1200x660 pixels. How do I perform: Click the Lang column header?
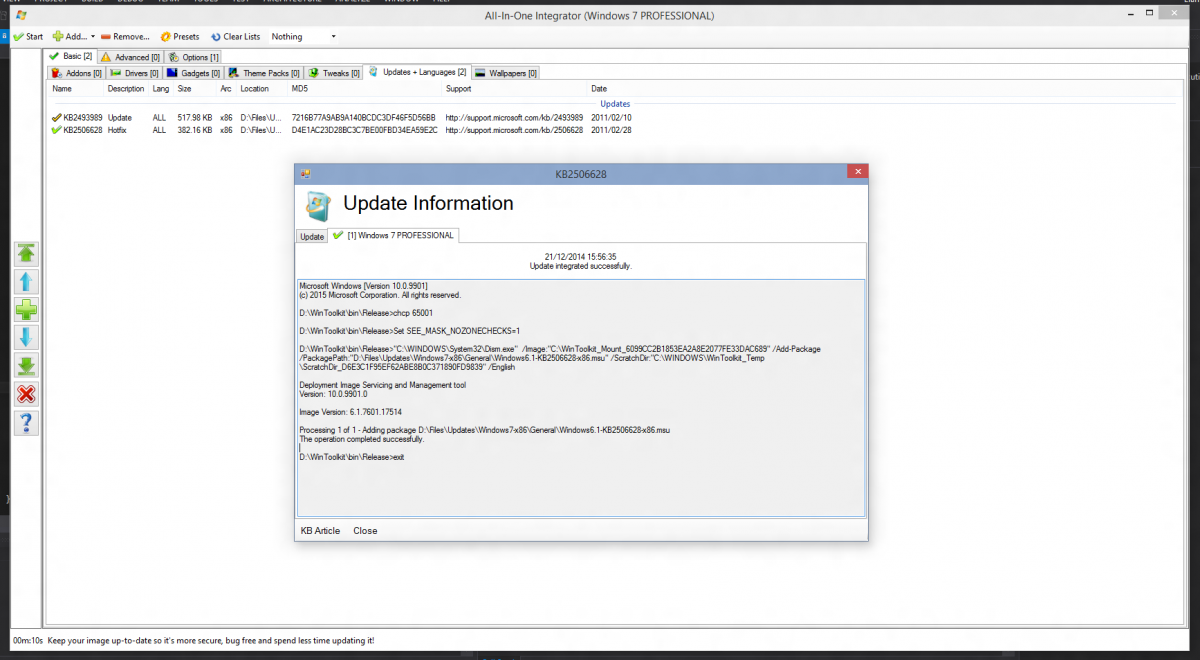[x=161, y=89]
